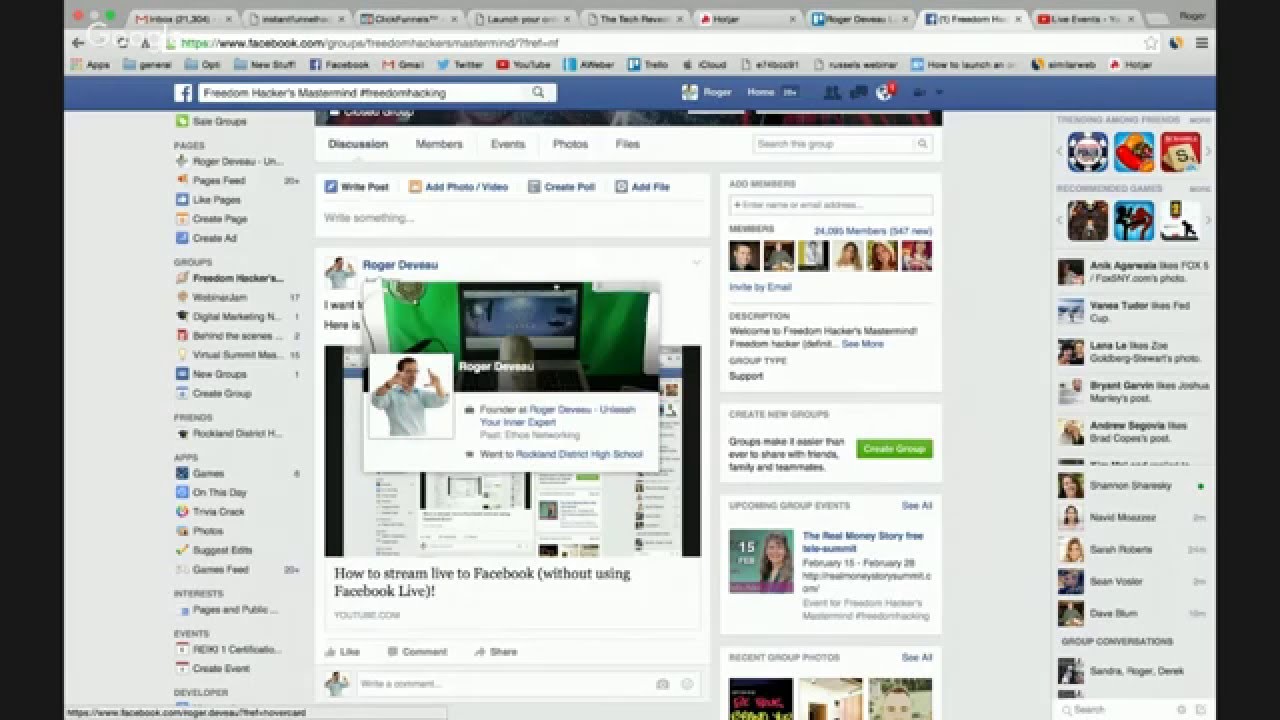1280x720 pixels.
Task: Click the Write something text box
Action: click(512, 218)
